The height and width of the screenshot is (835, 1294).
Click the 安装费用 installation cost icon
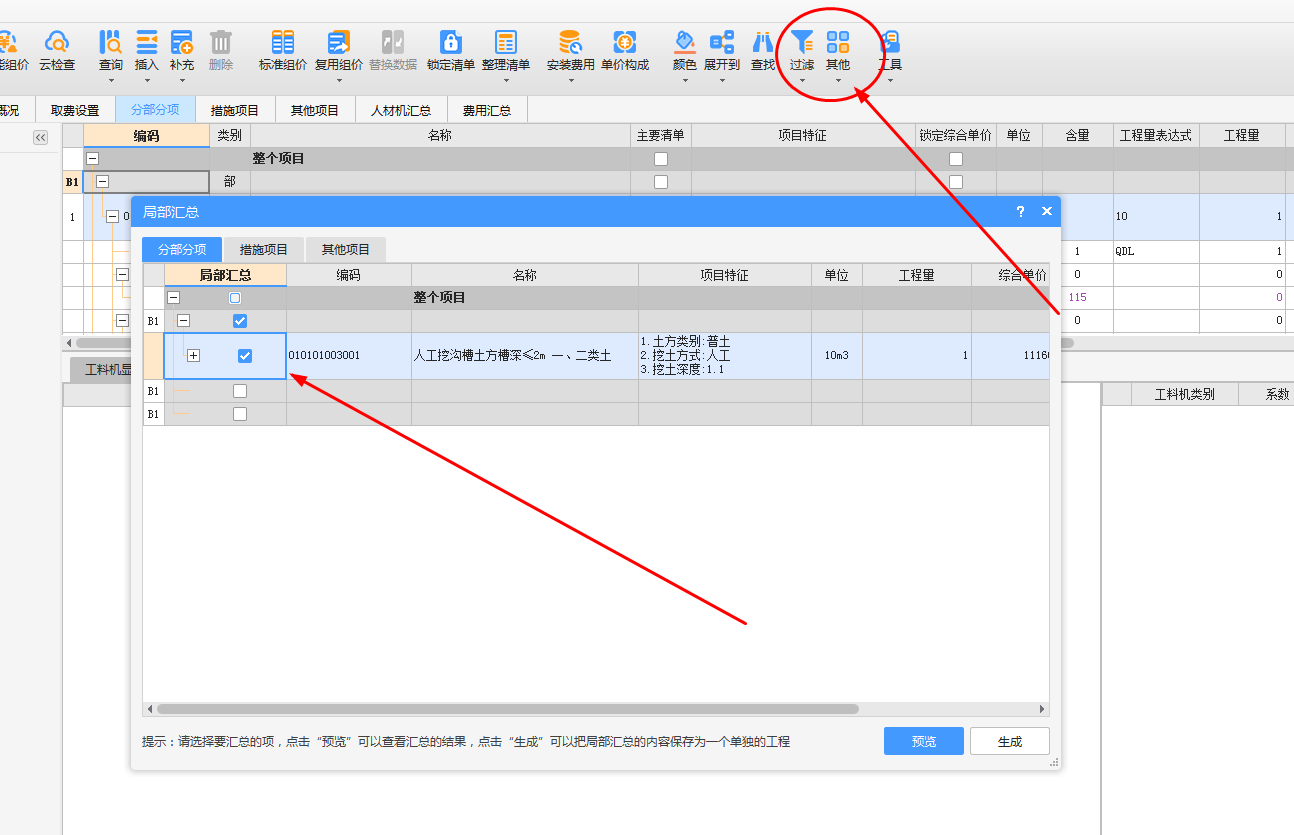pos(570,43)
